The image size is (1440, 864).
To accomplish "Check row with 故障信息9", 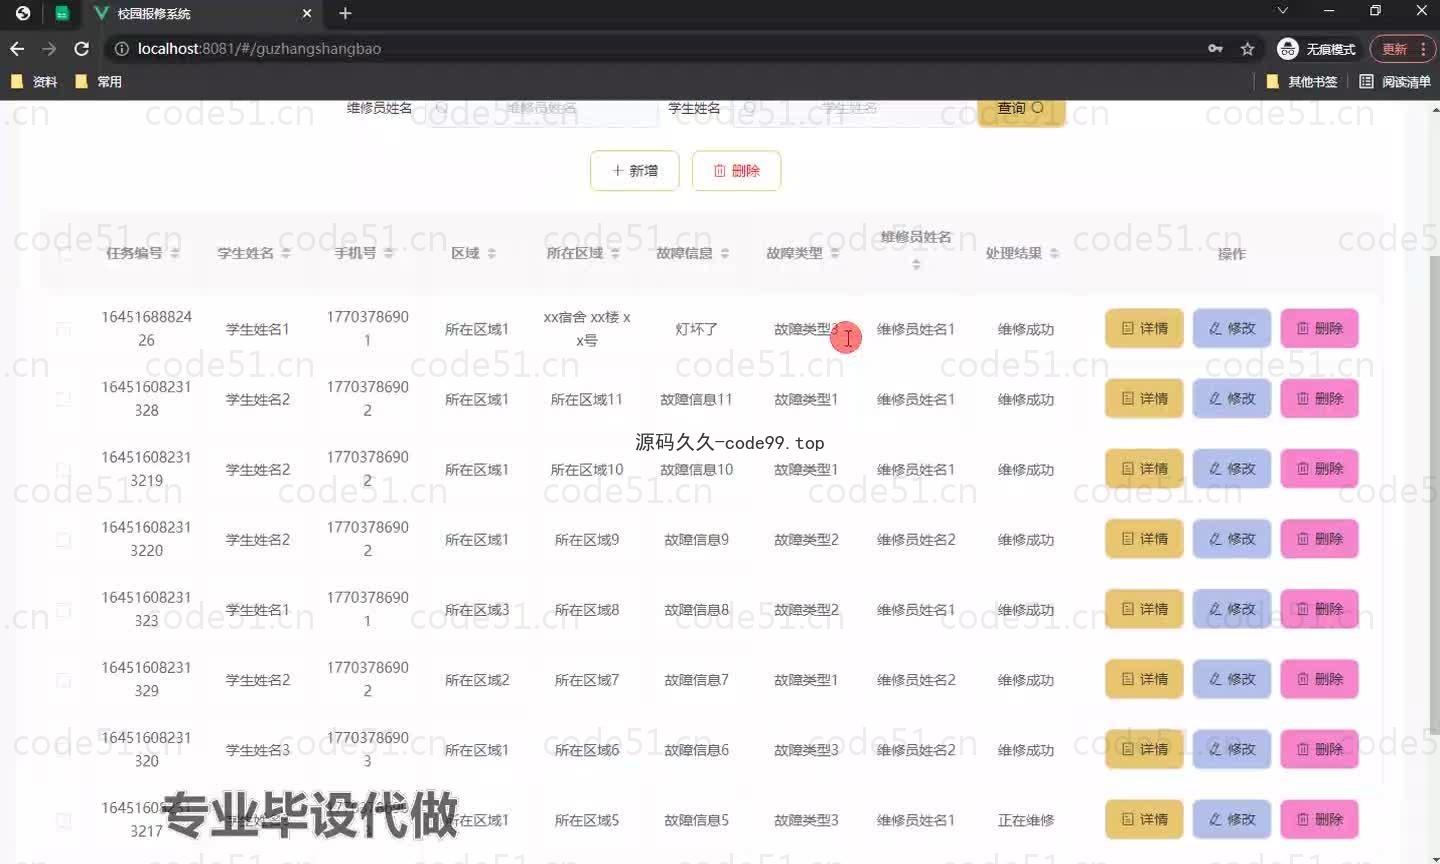I will pos(64,539).
